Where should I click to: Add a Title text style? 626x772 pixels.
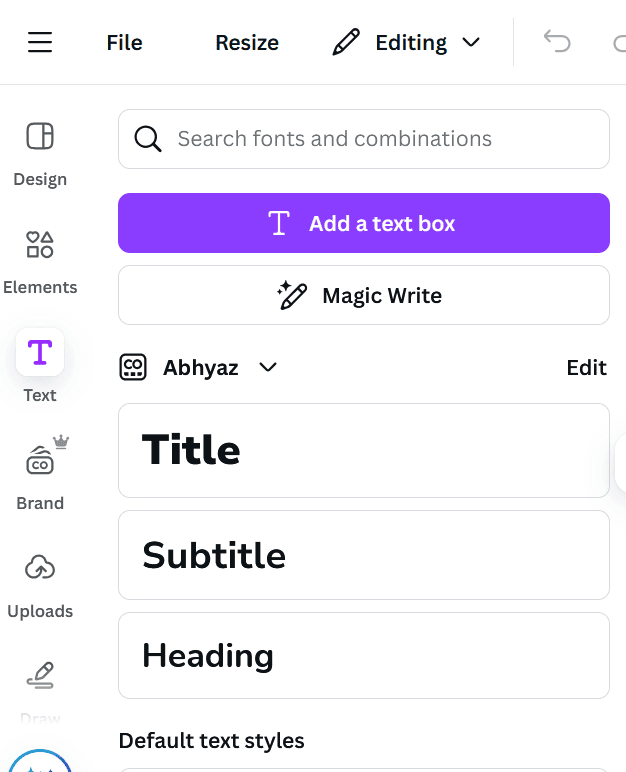(x=364, y=450)
